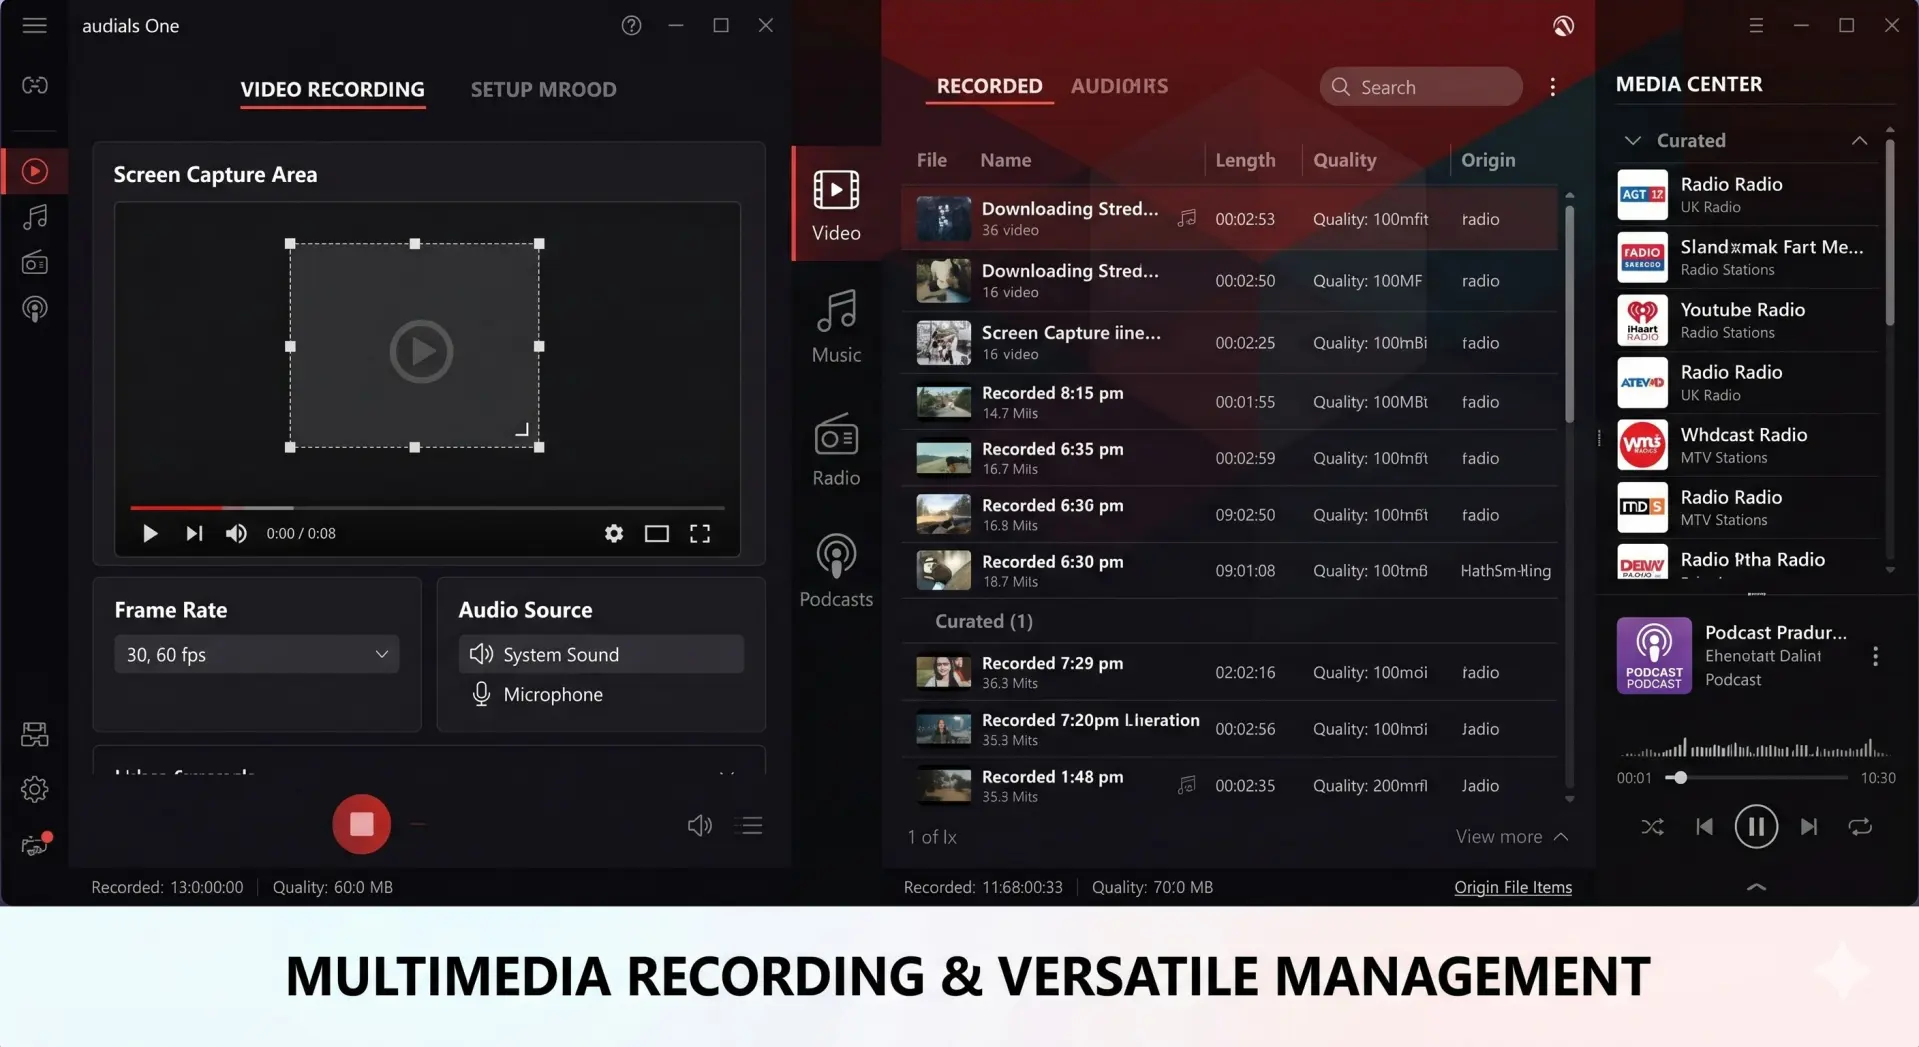Switch to the SETUP MROOD tab

(543, 89)
